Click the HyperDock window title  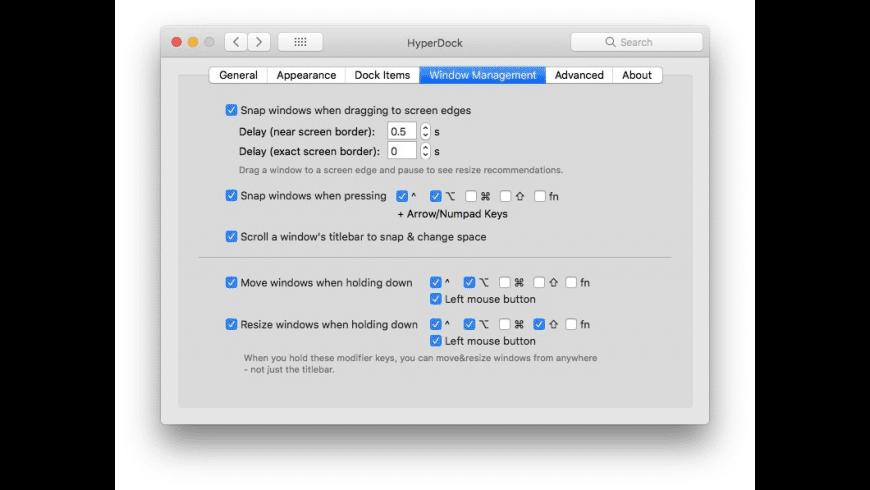click(434, 43)
